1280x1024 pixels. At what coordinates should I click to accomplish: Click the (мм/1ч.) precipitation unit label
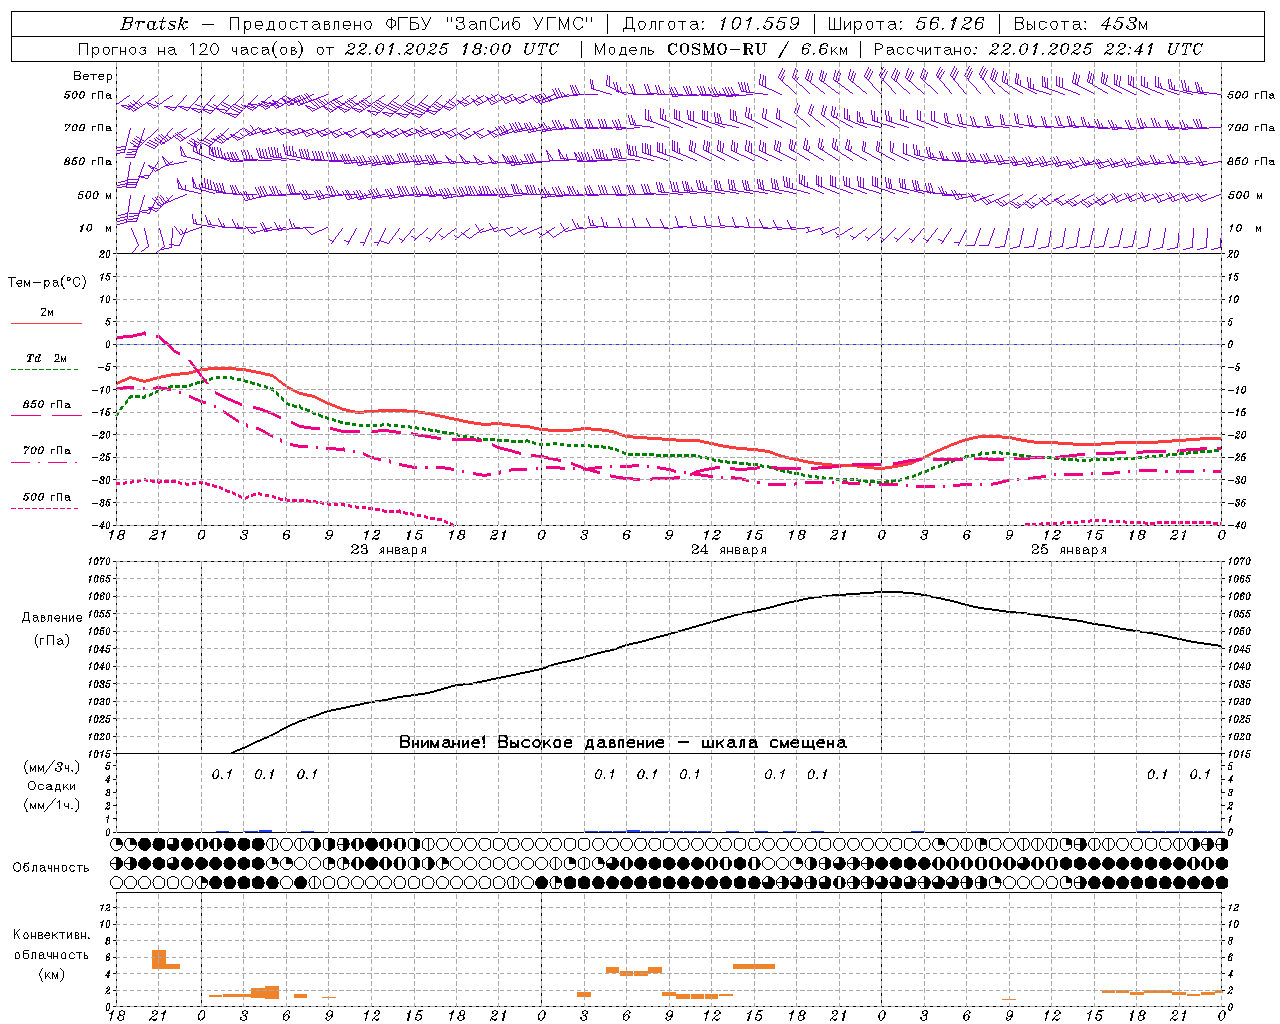tap(52, 805)
